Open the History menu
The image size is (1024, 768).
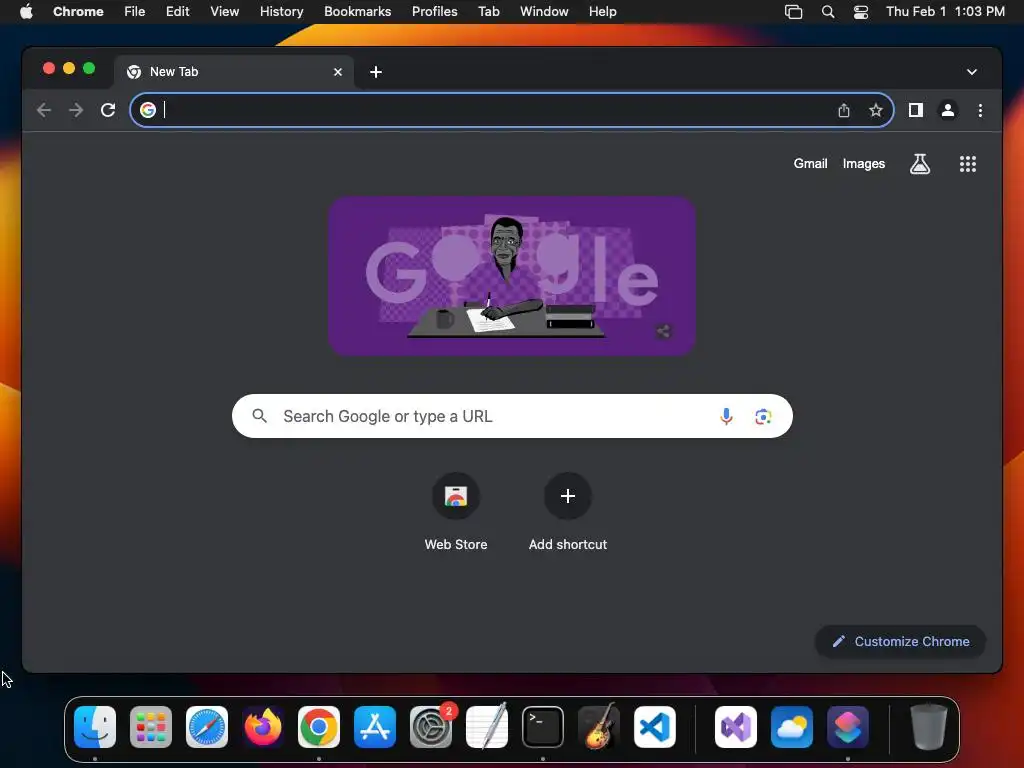click(x=281, y=12)
